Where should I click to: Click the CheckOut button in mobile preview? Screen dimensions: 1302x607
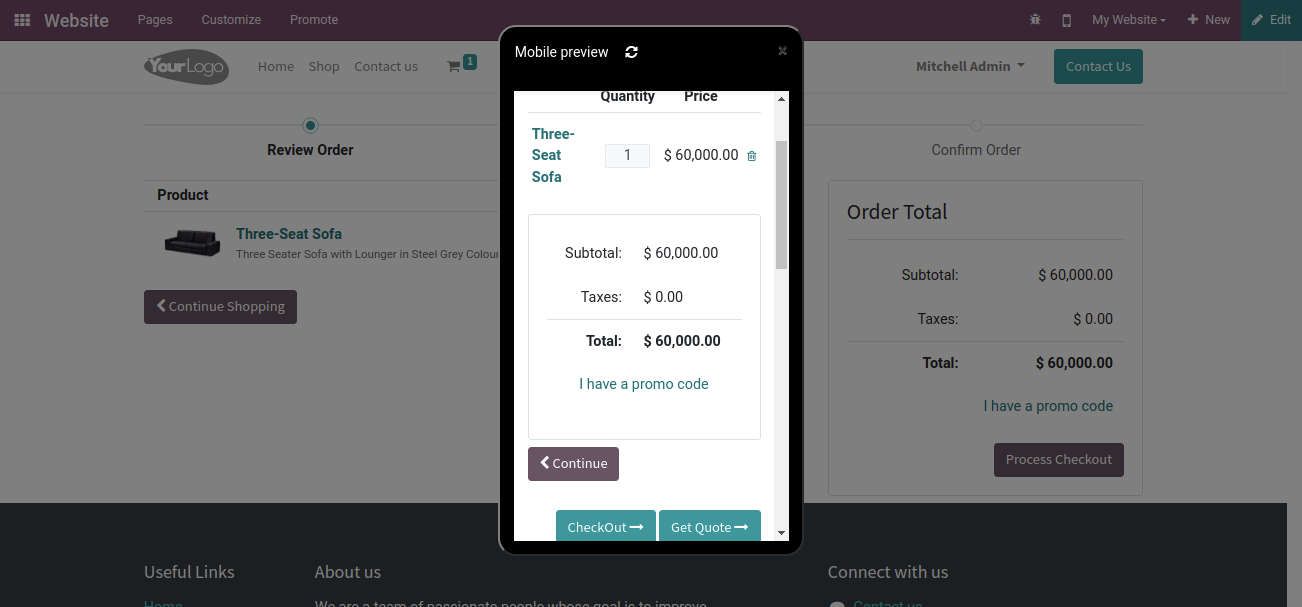point(605,526)
